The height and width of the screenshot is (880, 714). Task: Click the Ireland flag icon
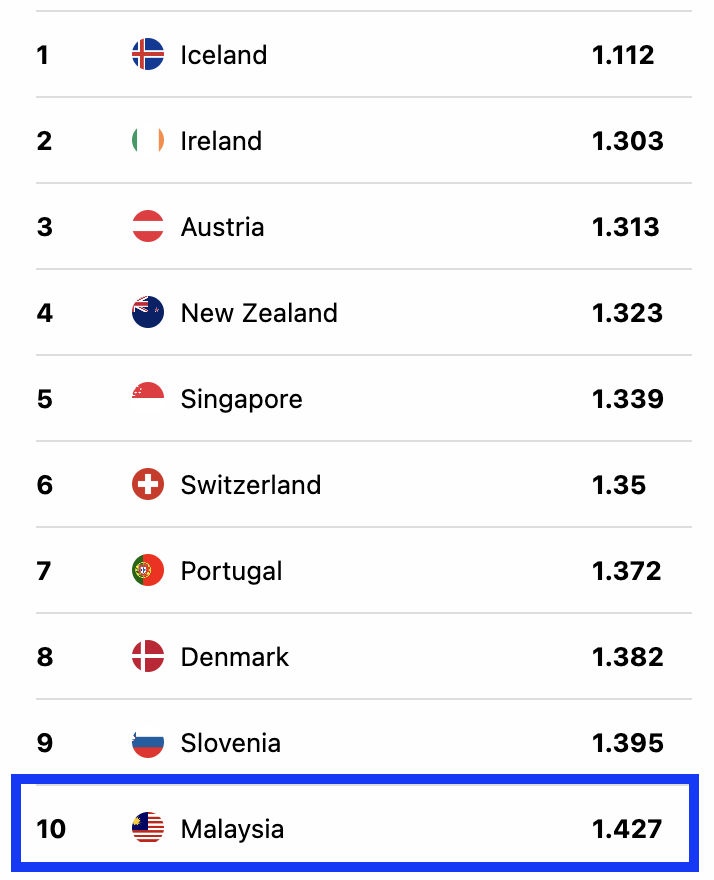(x=148, y=141)
